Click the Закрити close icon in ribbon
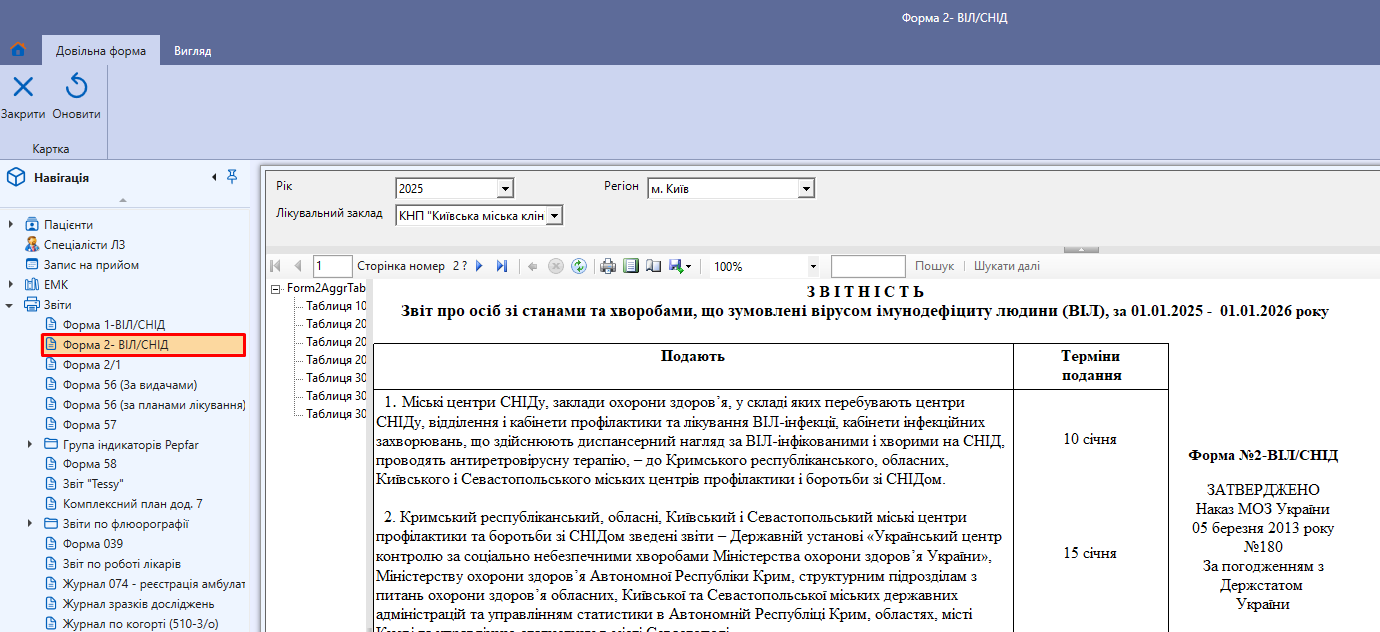1380x632 pixels. click(x=23, y=87)
